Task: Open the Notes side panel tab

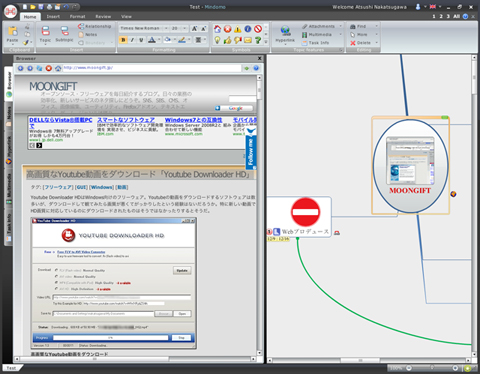Action: pos(9,116)
